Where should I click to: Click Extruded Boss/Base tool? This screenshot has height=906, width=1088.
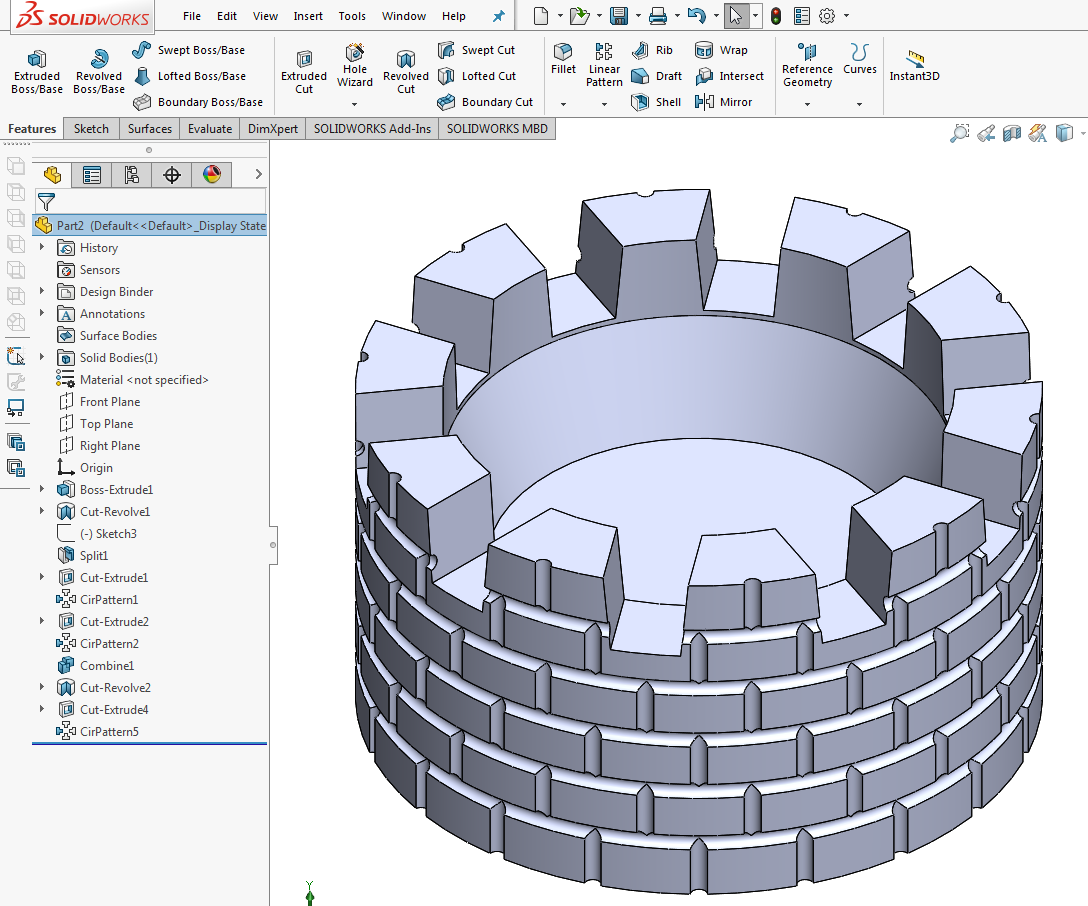coord(37,71)
